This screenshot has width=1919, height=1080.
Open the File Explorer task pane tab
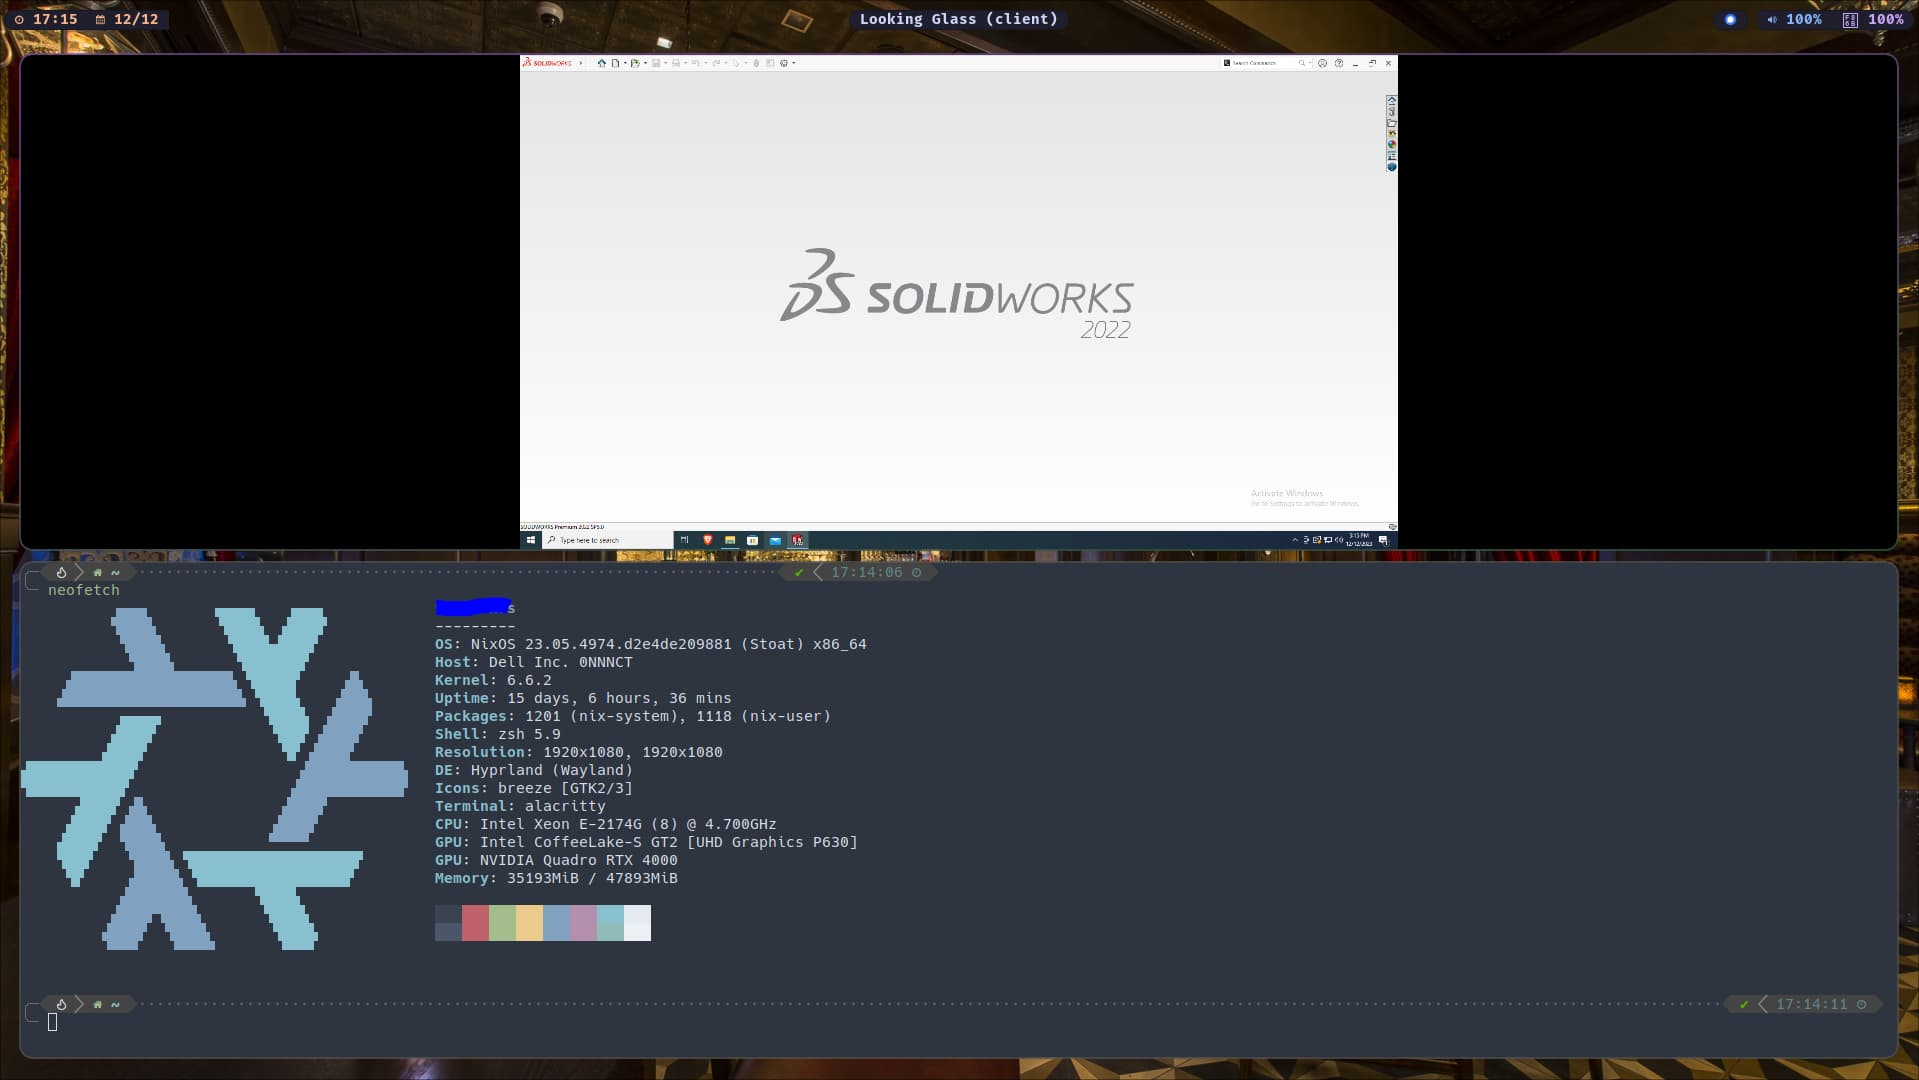[1391, 123]
